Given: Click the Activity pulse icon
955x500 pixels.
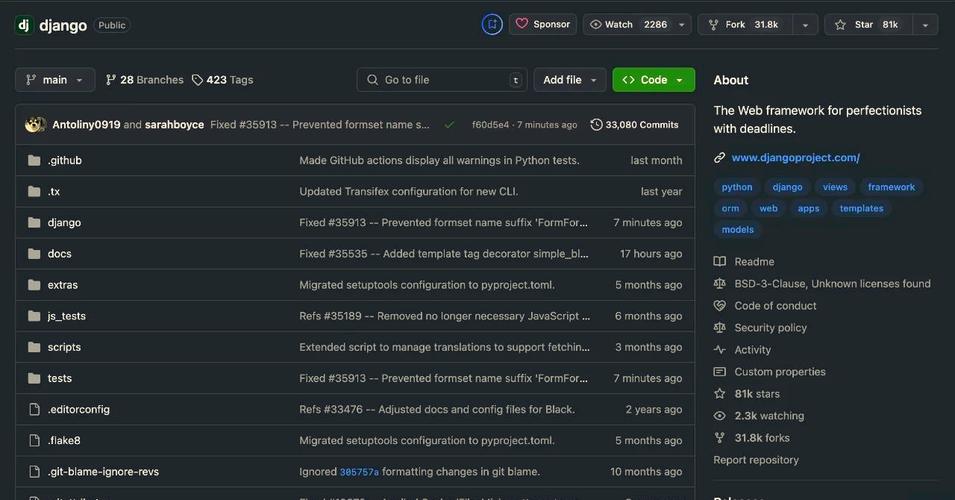Looking at the screenshot, I should tap(719, 350).
